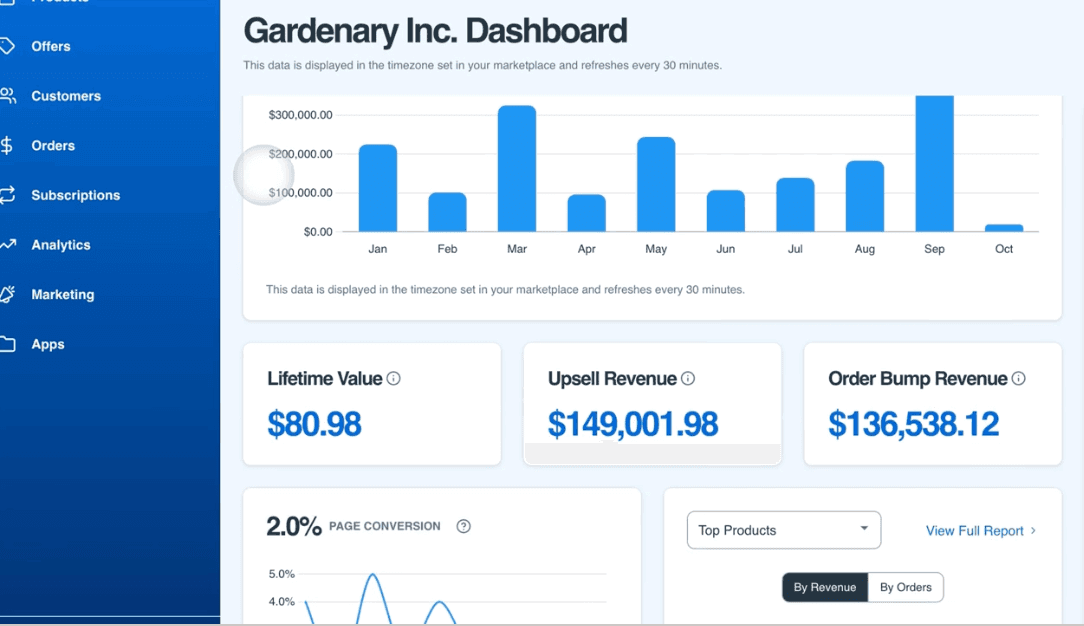The image size is (1084, 626).
Task: Go to Customers section
Action: [66, 96]
